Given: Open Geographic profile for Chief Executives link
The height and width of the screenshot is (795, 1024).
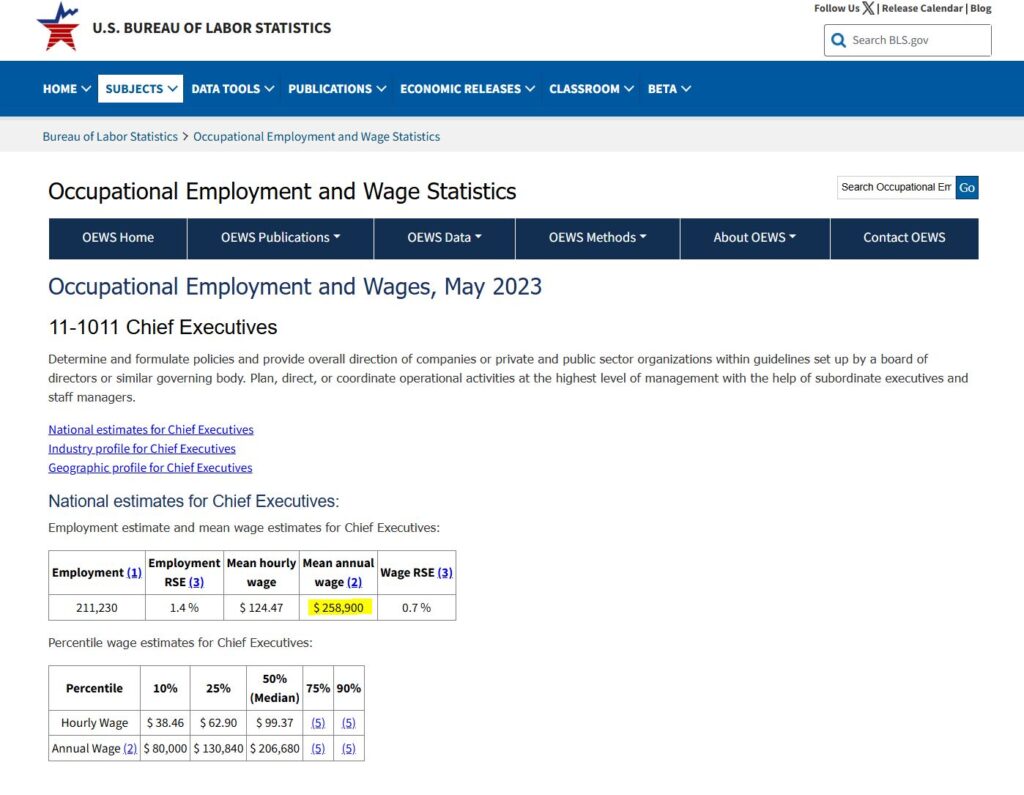Looking at the screenshot, I should [150, 468].
